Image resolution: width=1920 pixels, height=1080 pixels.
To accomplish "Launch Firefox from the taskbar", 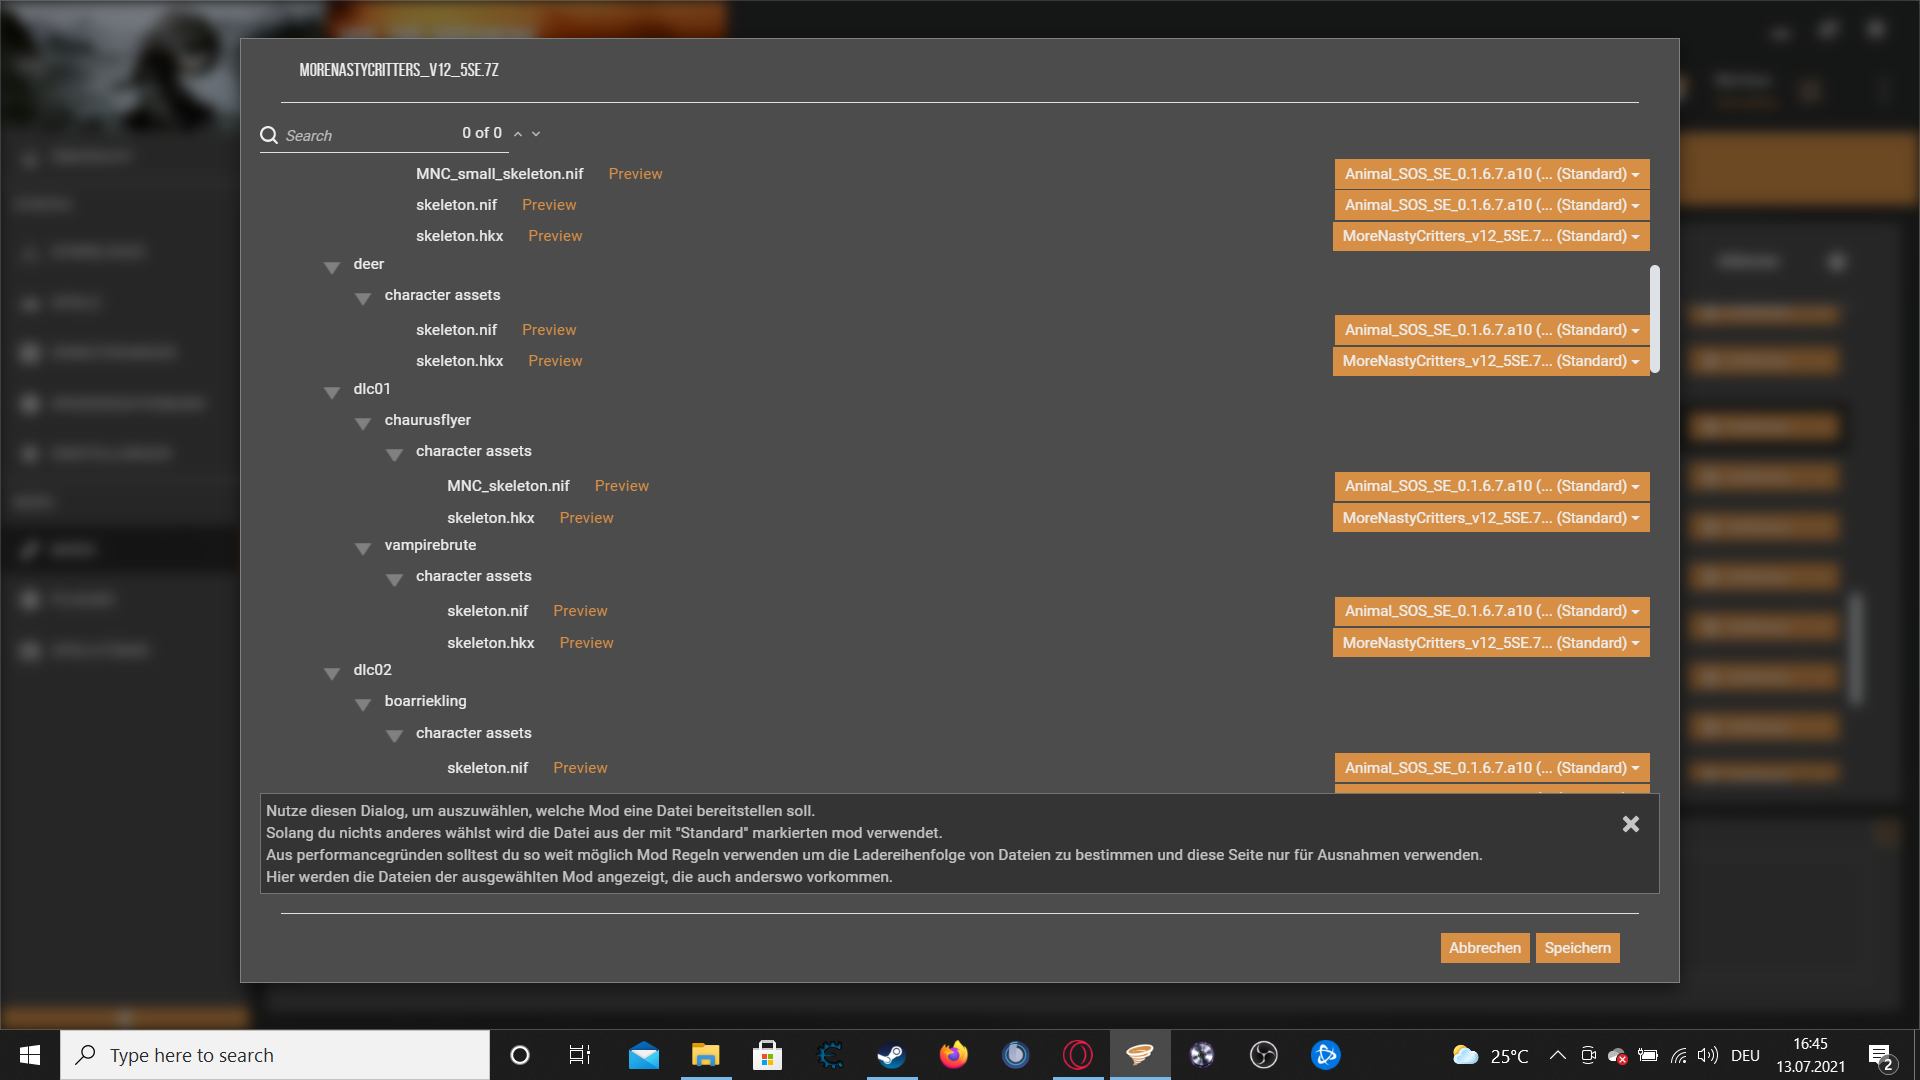I will (x=954, y=1055).
